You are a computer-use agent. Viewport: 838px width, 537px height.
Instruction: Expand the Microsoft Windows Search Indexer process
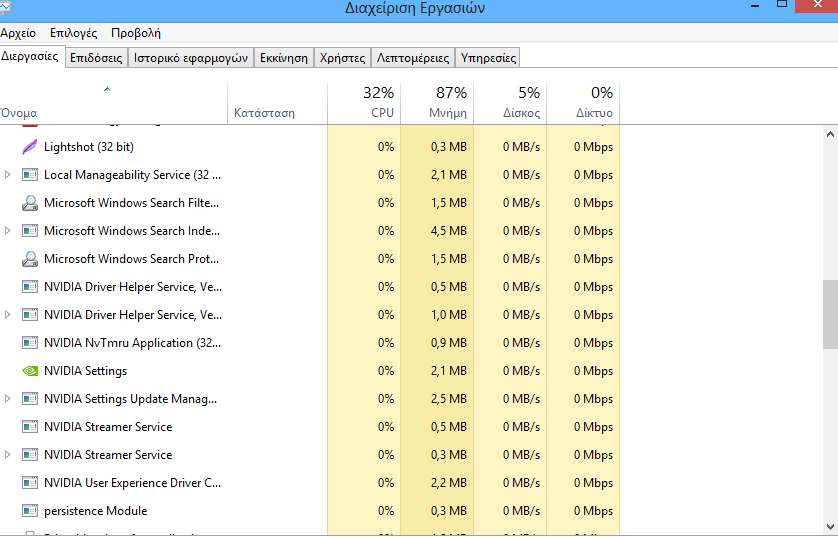click(7, 231)
